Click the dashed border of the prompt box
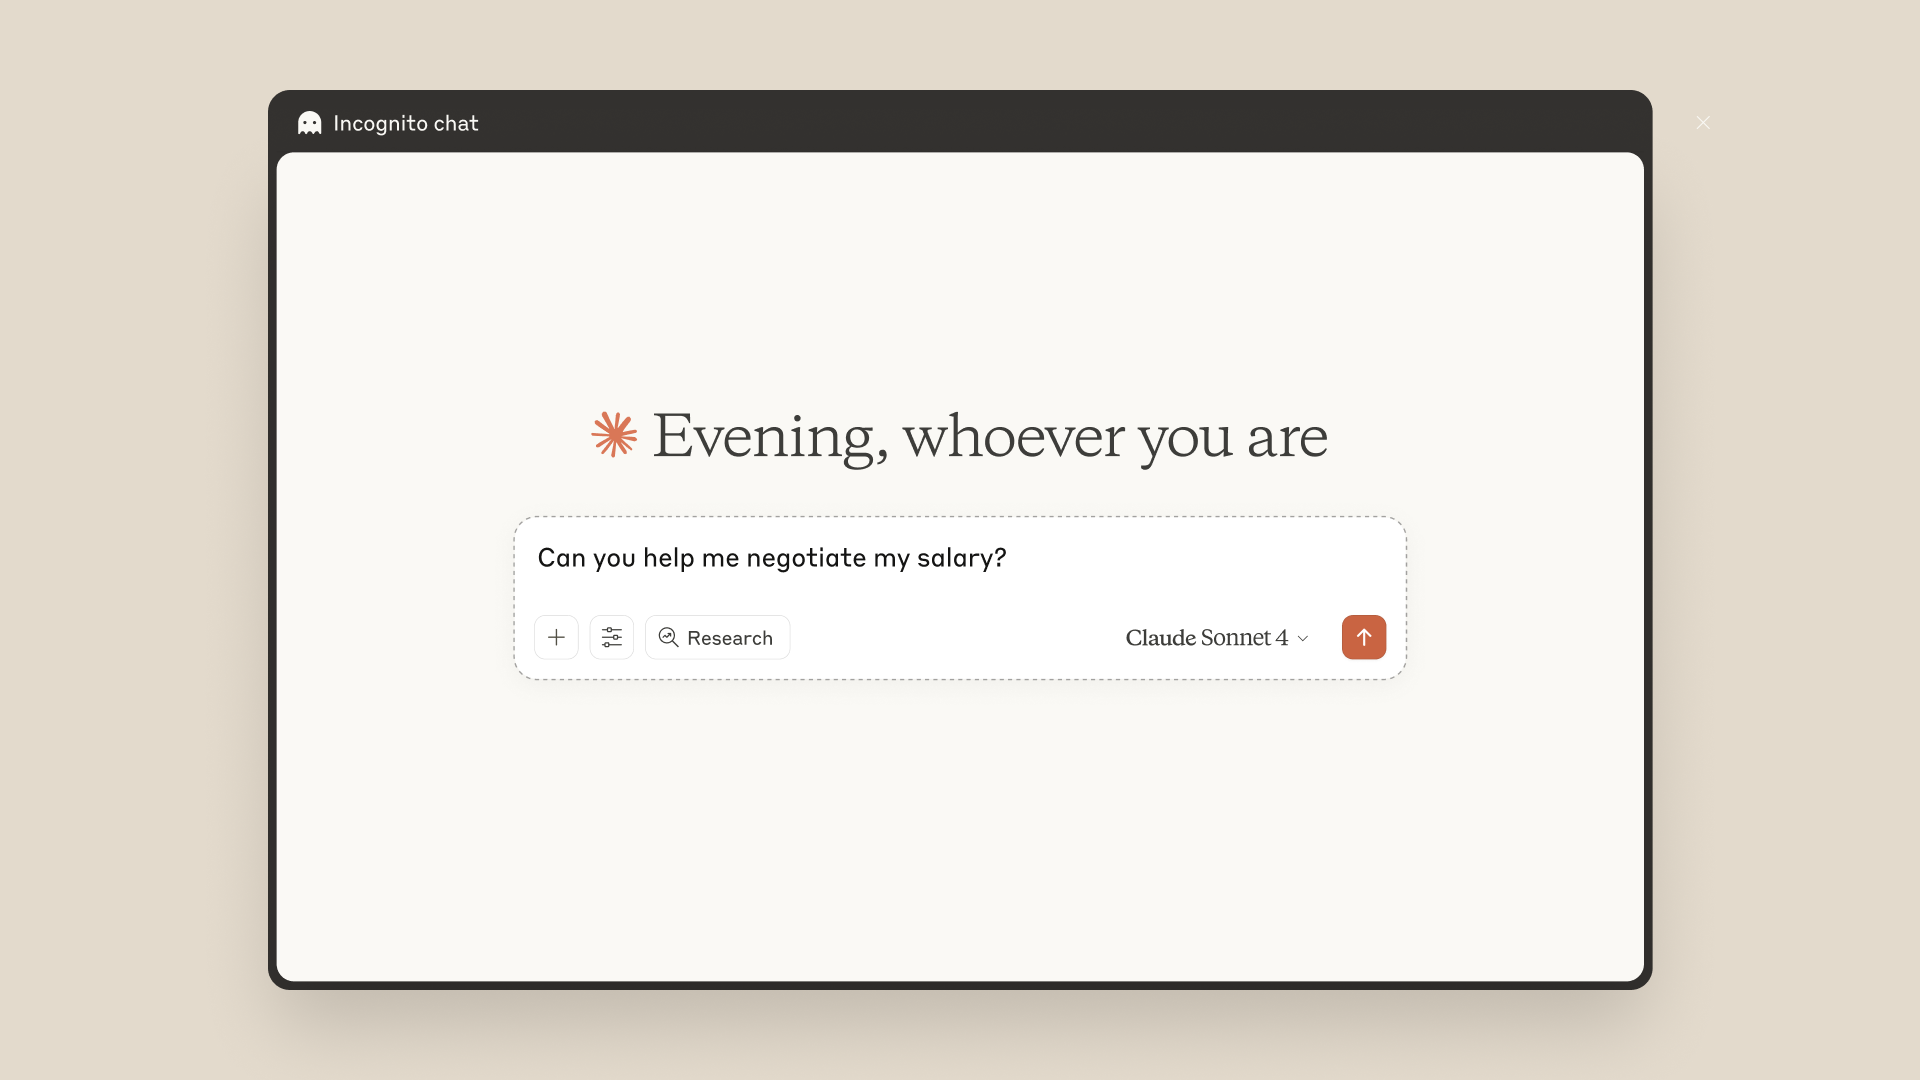Screen dimensions: 1920x1080 (960, 518)
